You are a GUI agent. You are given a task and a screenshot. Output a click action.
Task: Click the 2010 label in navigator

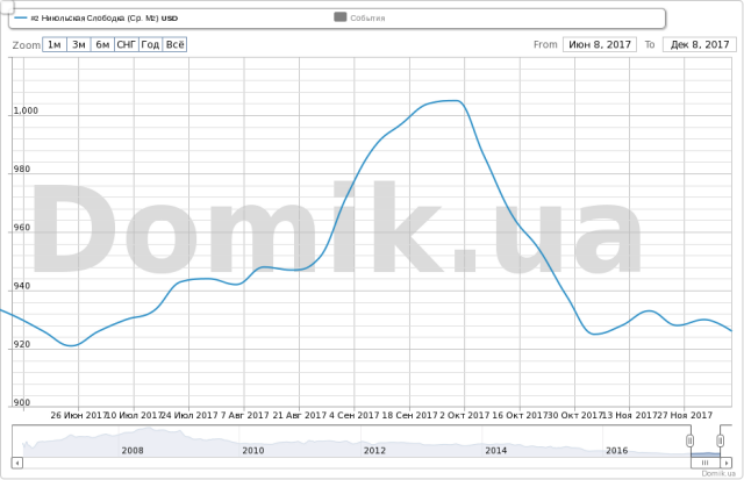tap(253, 450)
